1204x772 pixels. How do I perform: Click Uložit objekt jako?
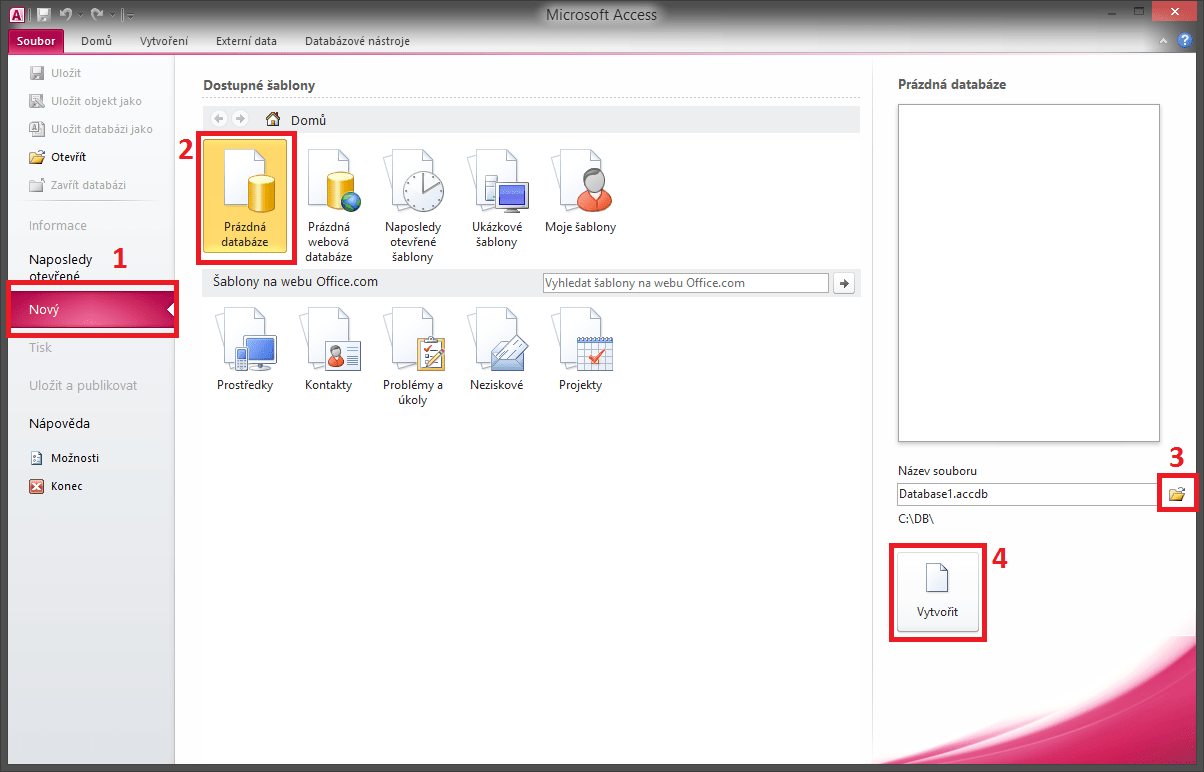coord(85,101)
